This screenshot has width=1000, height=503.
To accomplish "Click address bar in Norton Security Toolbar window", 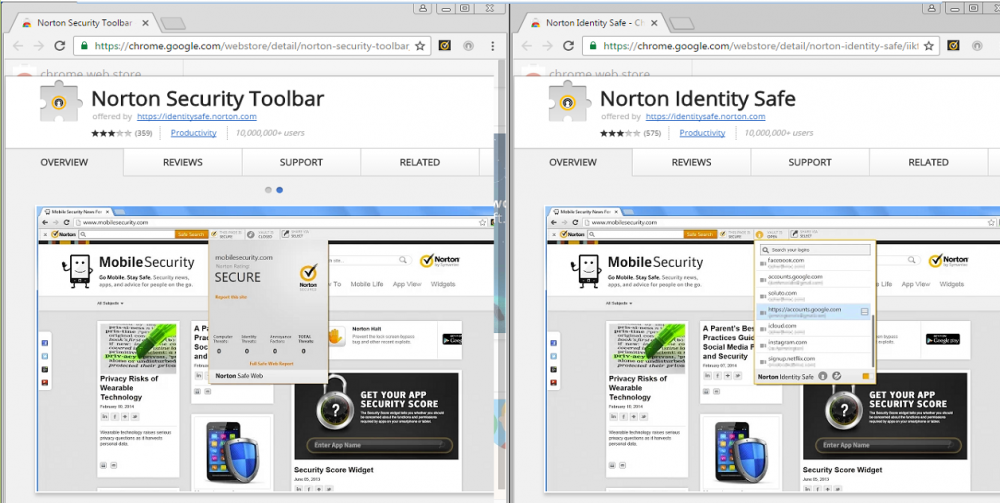I will tap(252, 46).
